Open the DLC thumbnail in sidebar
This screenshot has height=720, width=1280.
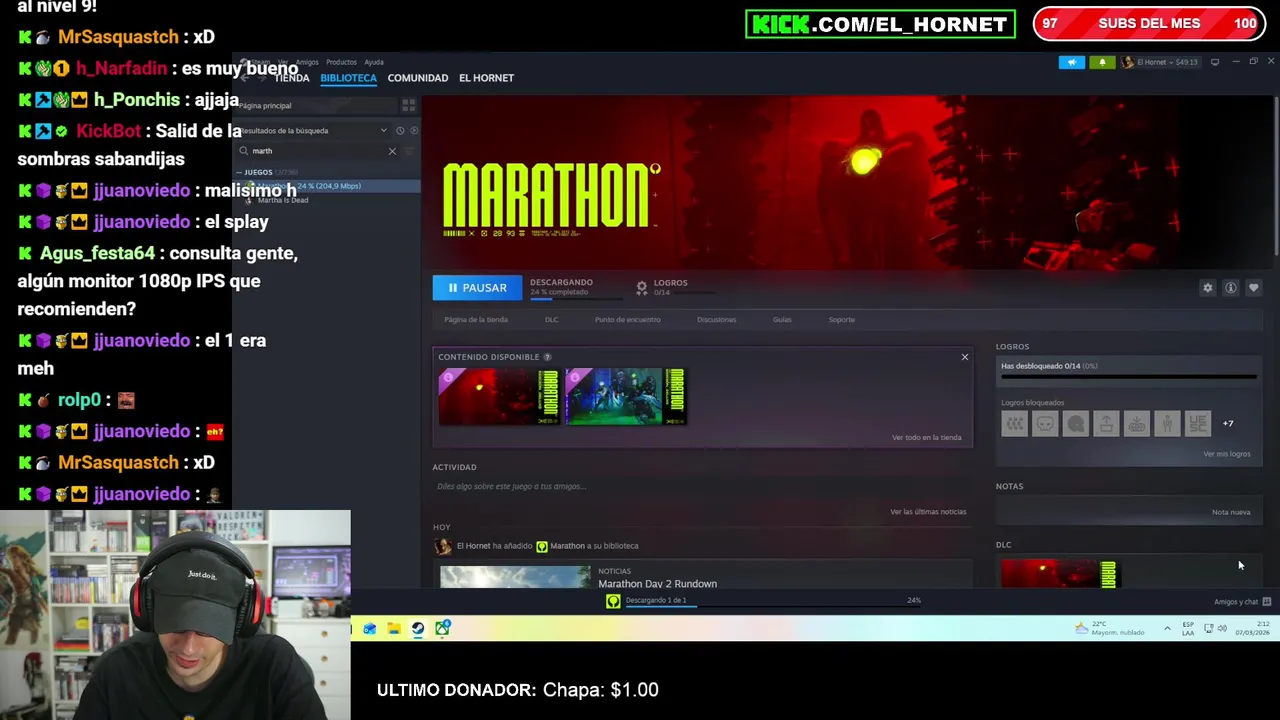pyautogui.click(x=1059, y=573)
